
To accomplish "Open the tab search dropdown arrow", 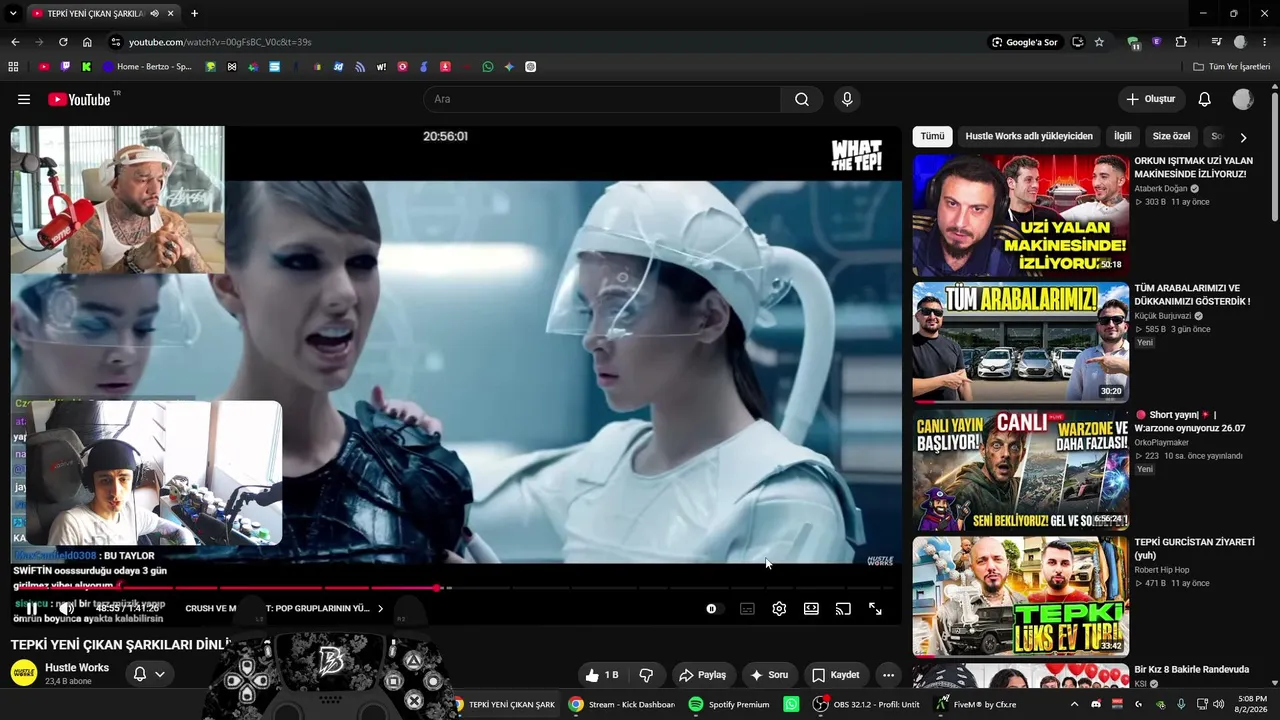I will point(12,13).
